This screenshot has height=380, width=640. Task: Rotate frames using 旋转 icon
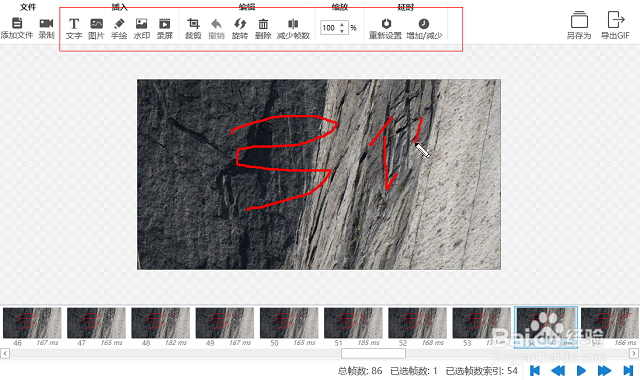[x=240, y=24]
